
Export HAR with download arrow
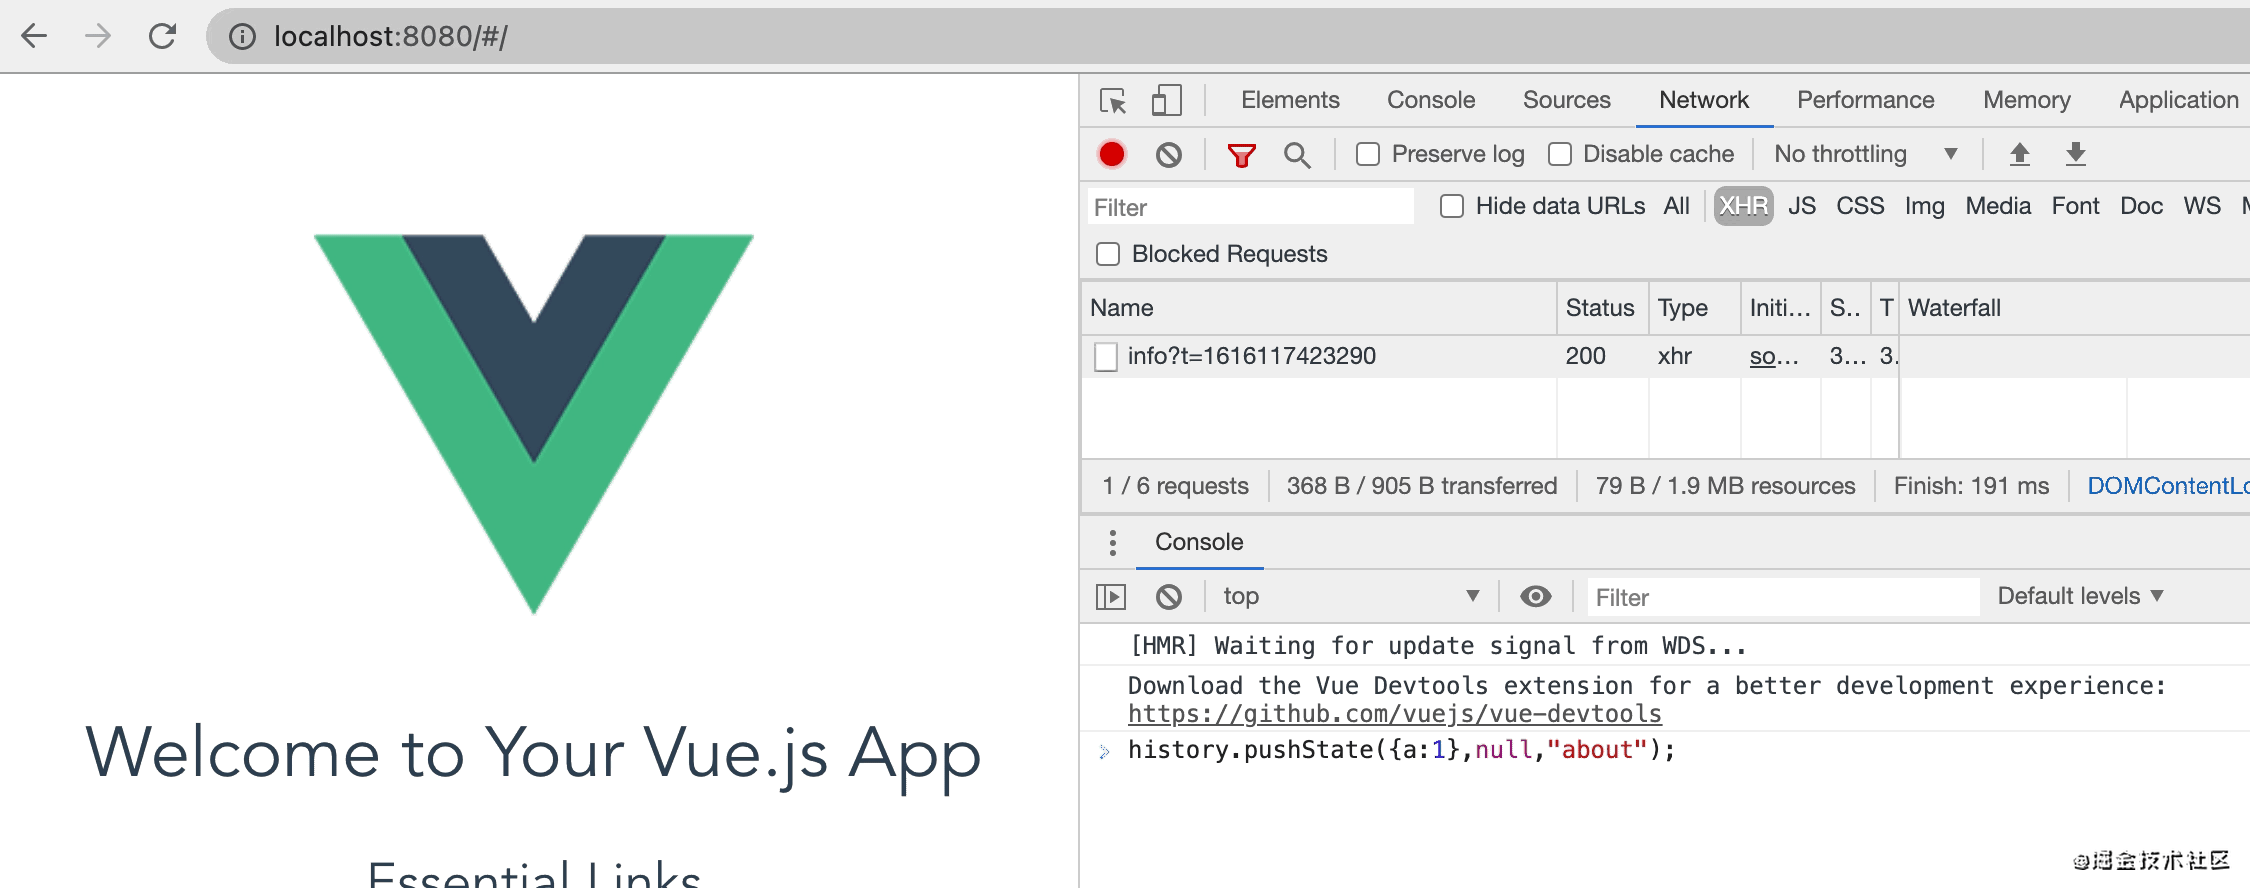tap(2076, 154)
